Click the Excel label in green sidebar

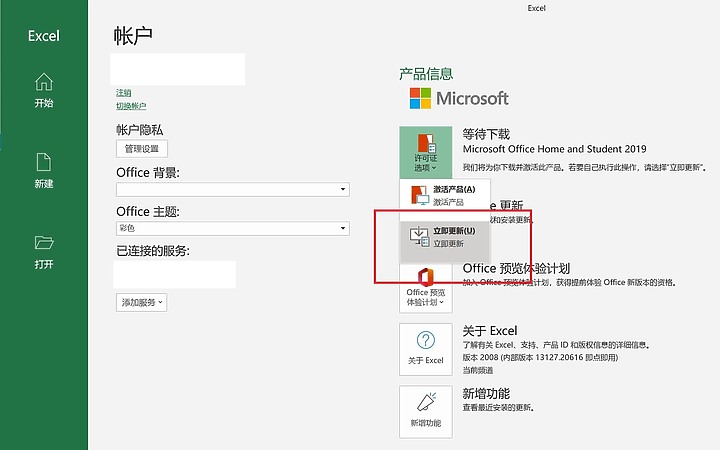44,36
